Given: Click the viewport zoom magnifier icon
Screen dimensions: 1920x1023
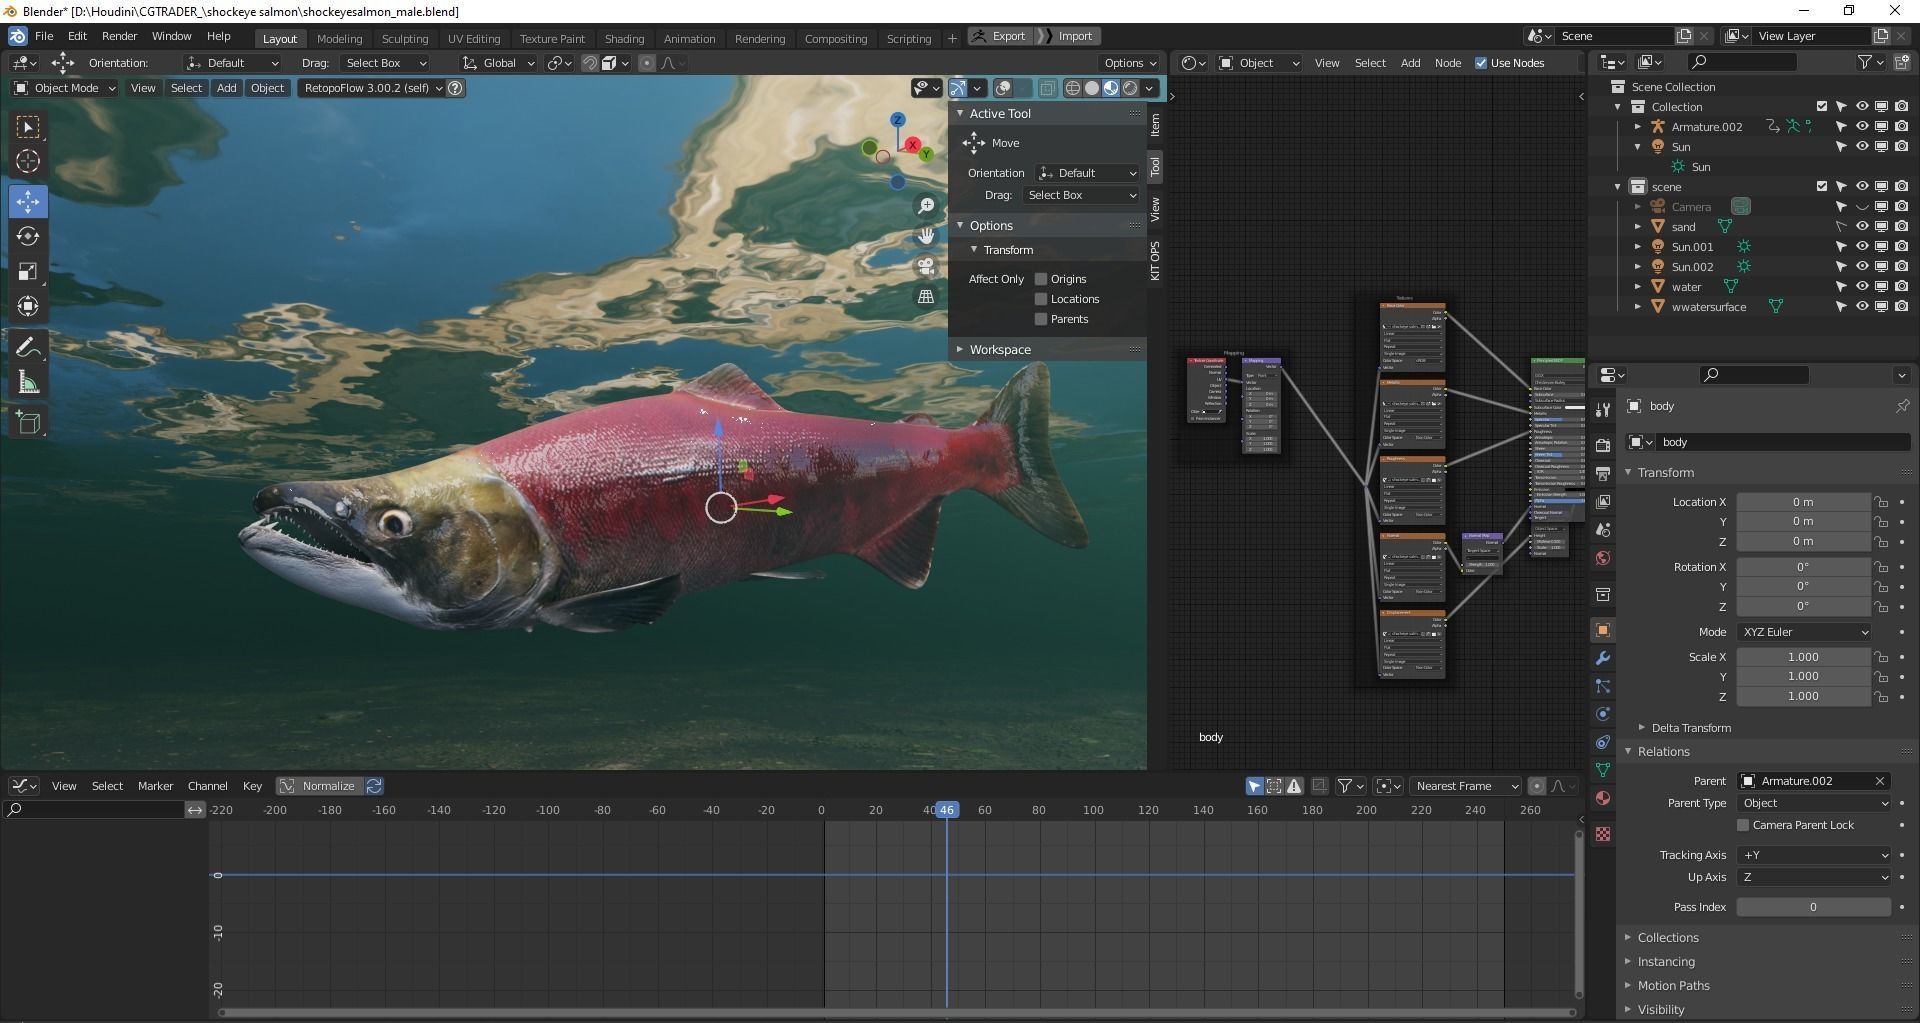Looking at the screenshot, I should (x=926, y=206).
